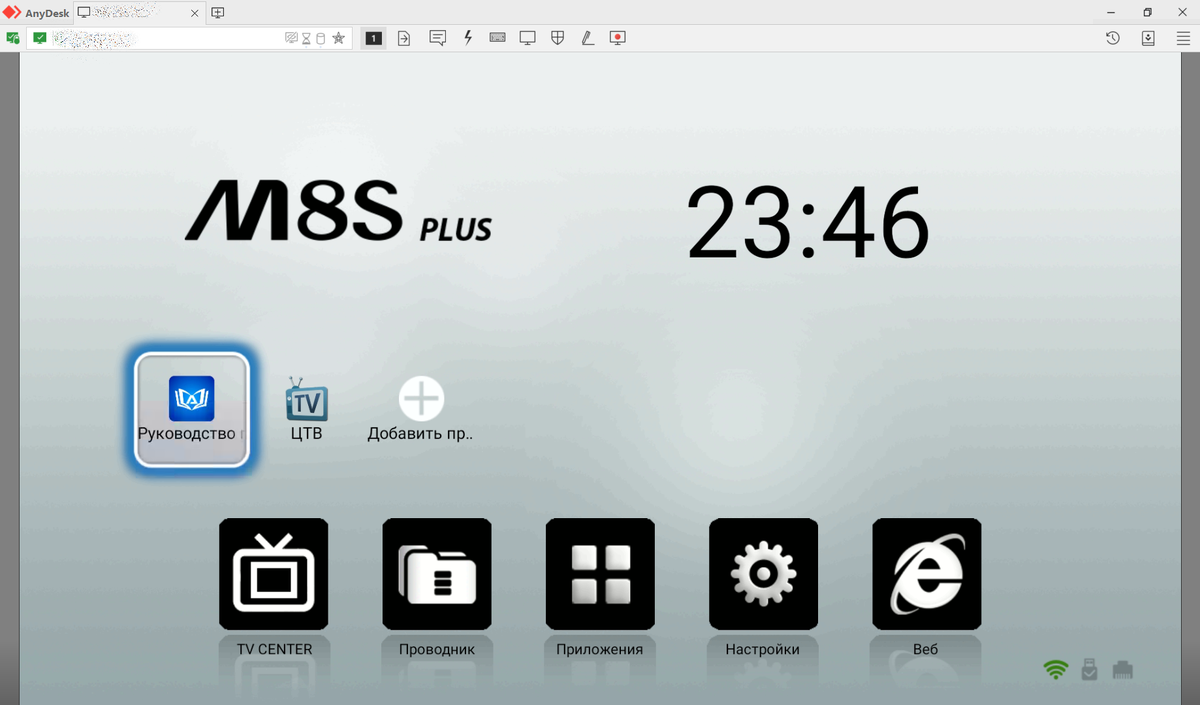Viewport: 1200px width, 705px height.
Task: Open Настройки settings
Action: (x=763, y=574)
